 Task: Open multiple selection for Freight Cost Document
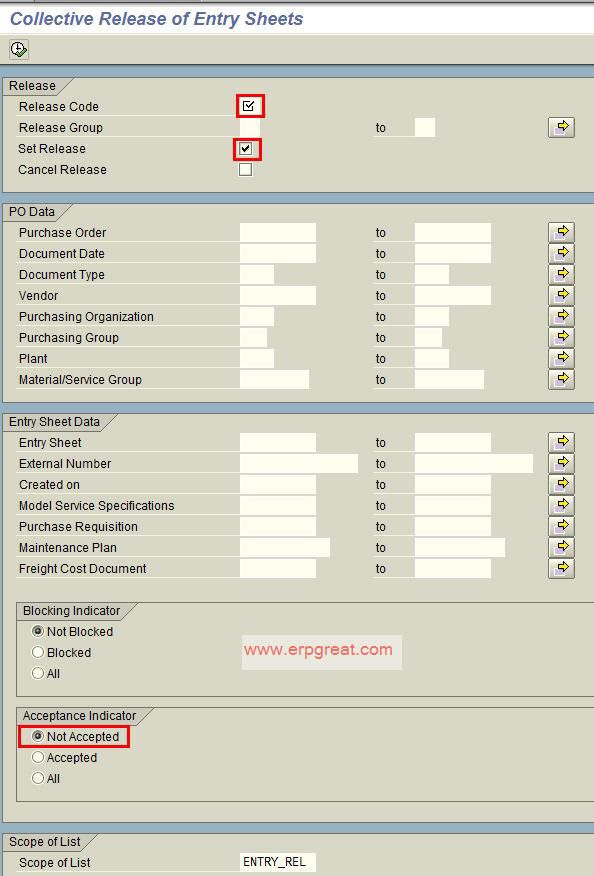pyautogui.click(x=561, y=569)
